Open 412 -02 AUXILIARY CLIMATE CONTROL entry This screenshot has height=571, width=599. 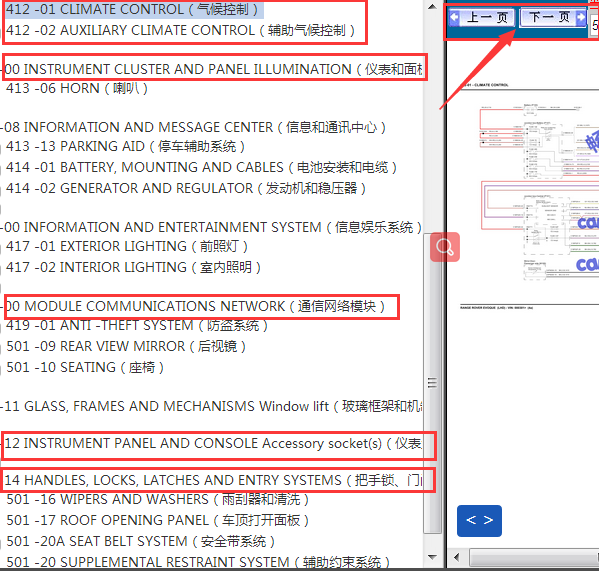(x=180, y=30)
